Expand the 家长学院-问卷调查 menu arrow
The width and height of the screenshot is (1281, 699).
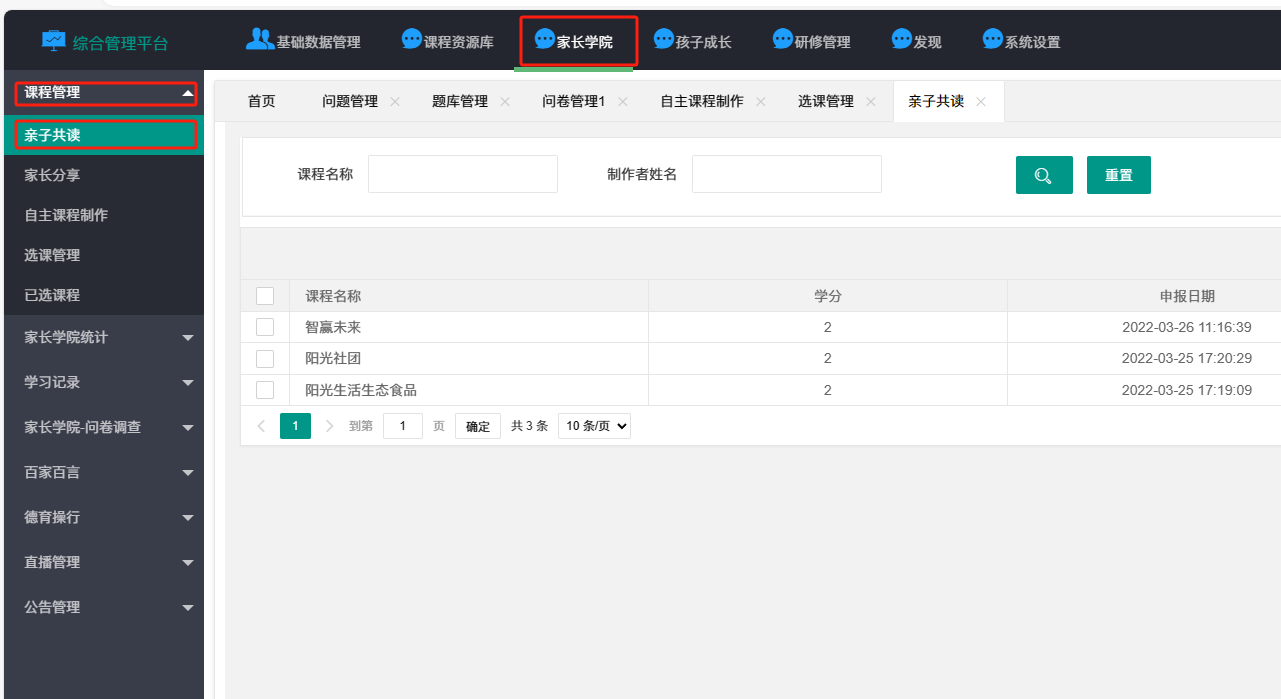pyautogui.click(x=188, y=428)
